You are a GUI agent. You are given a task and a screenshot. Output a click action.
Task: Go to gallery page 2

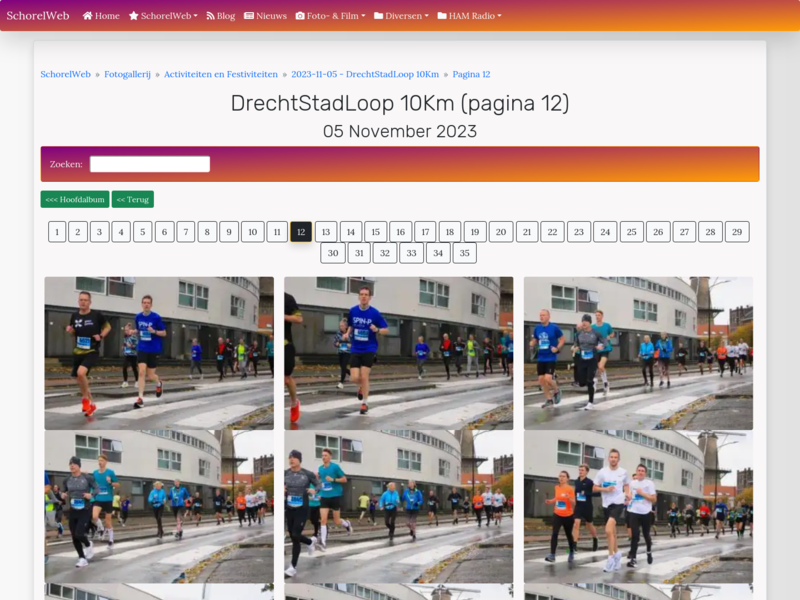[x=78, y=232]
